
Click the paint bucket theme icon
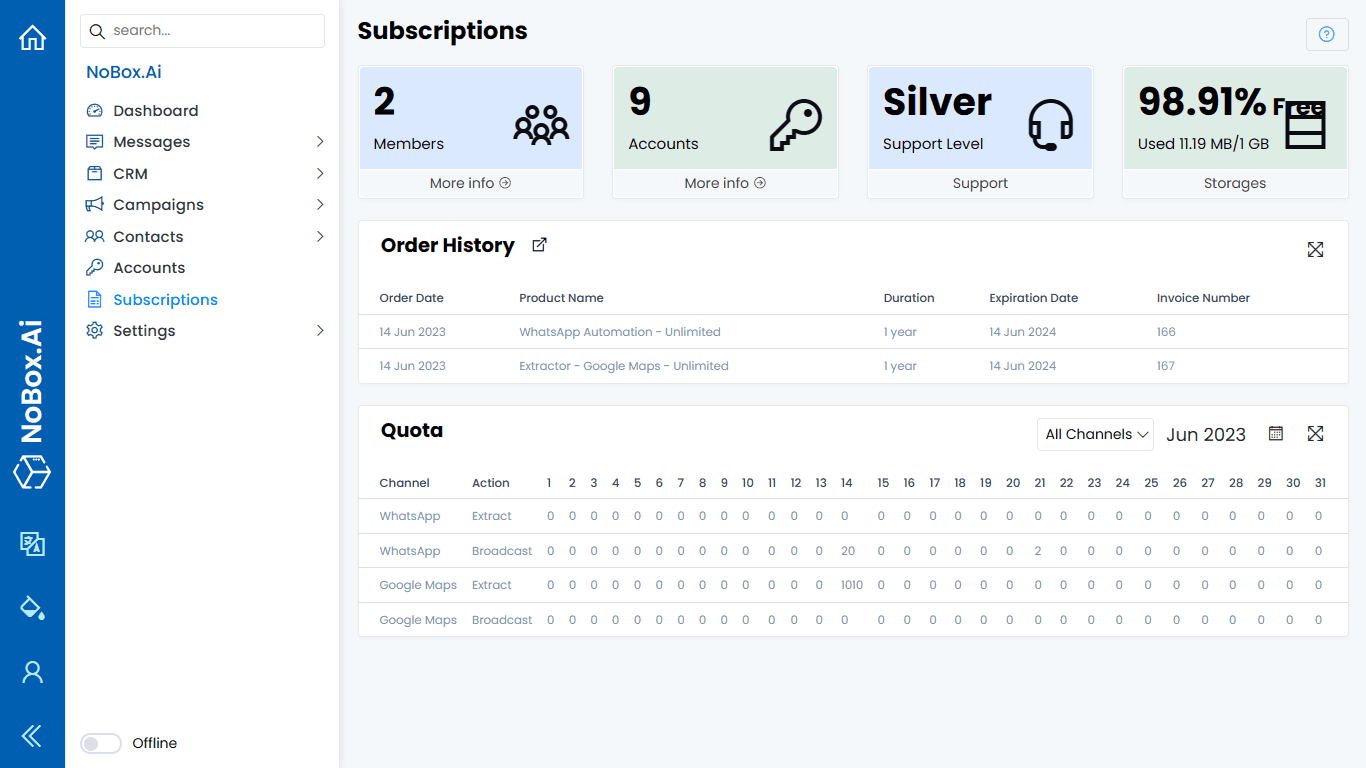pos(32,608)
